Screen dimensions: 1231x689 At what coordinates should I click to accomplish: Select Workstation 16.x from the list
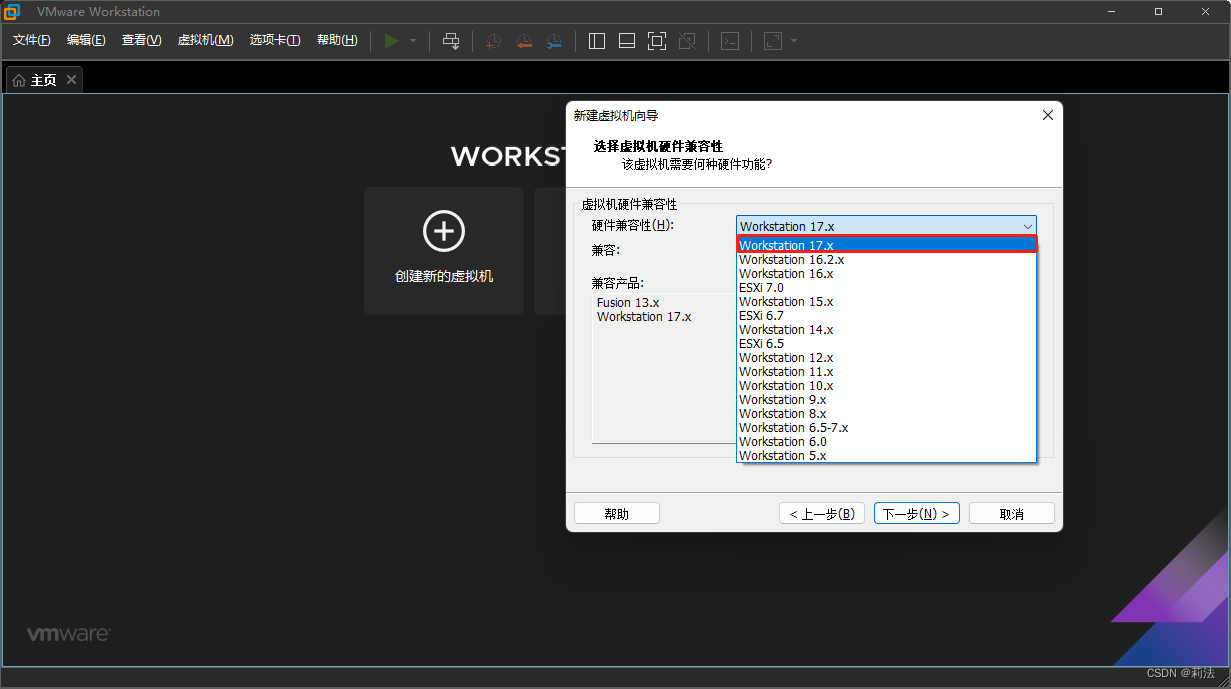point(886,273)
